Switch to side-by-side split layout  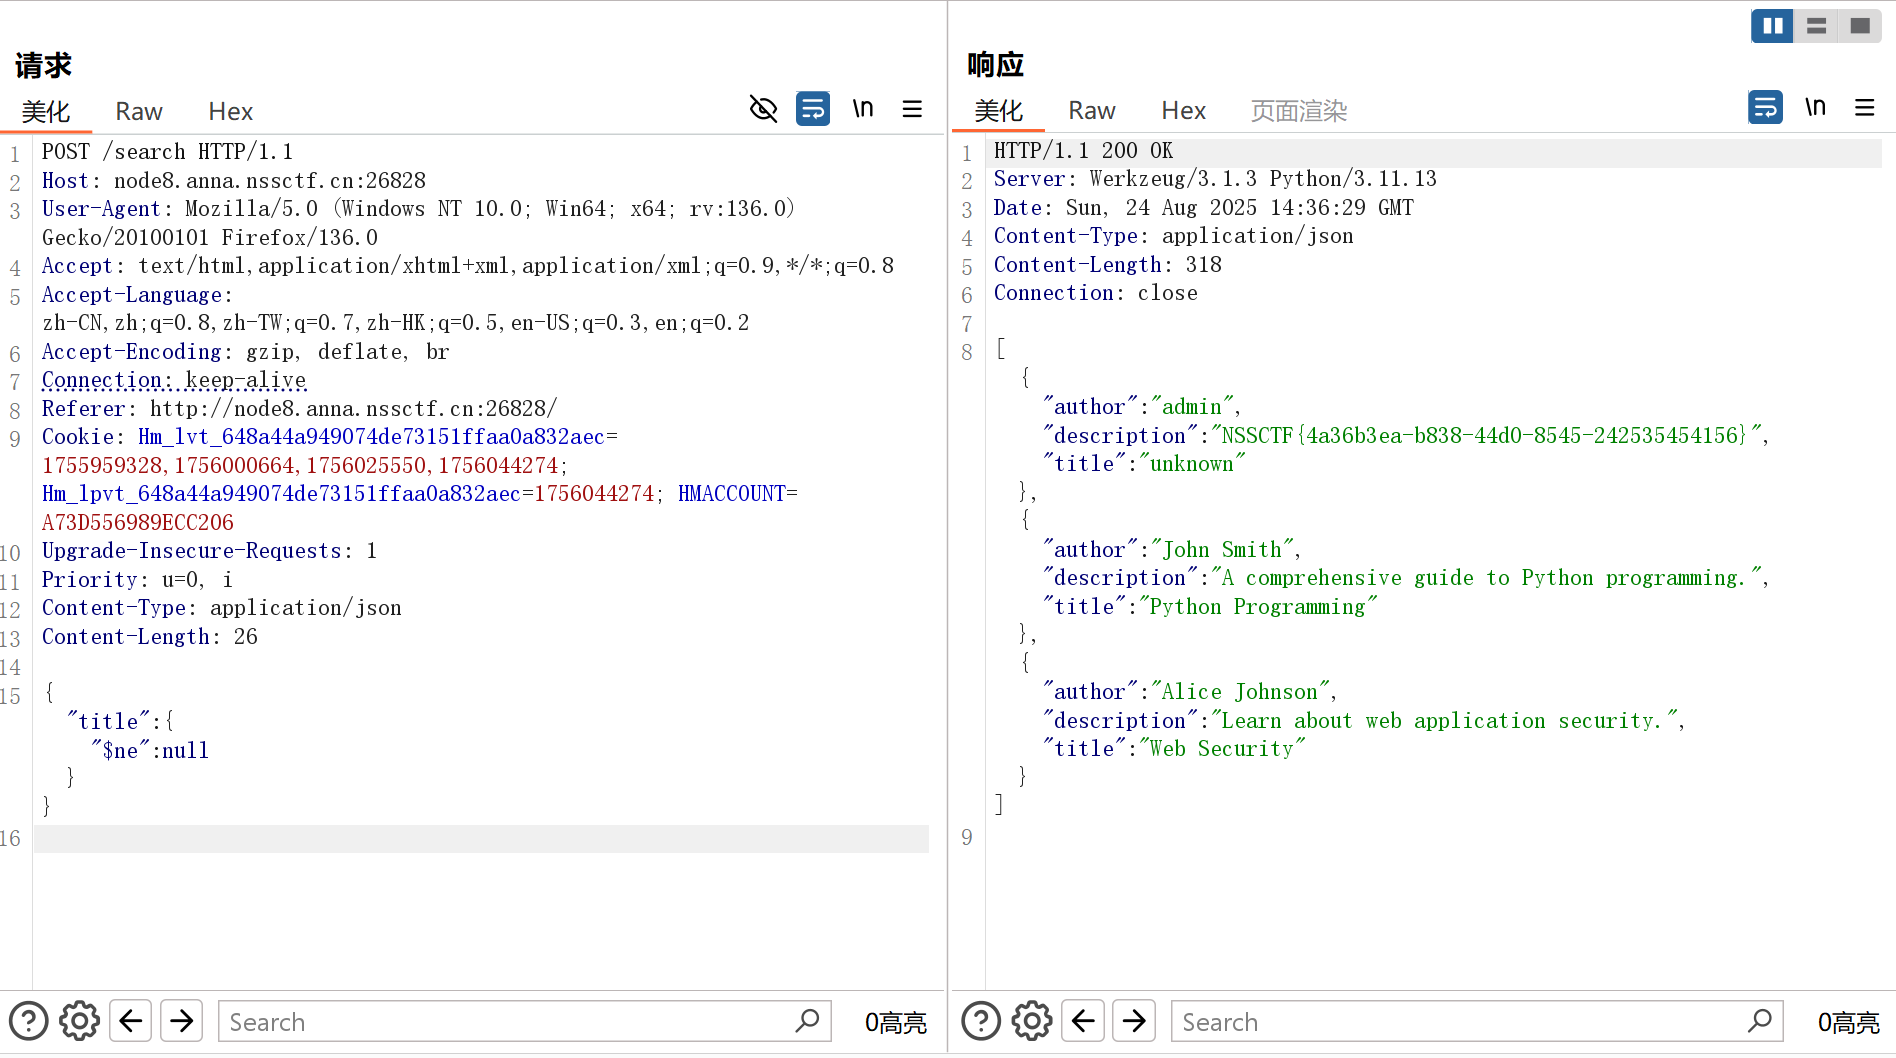pos(1772,26)
